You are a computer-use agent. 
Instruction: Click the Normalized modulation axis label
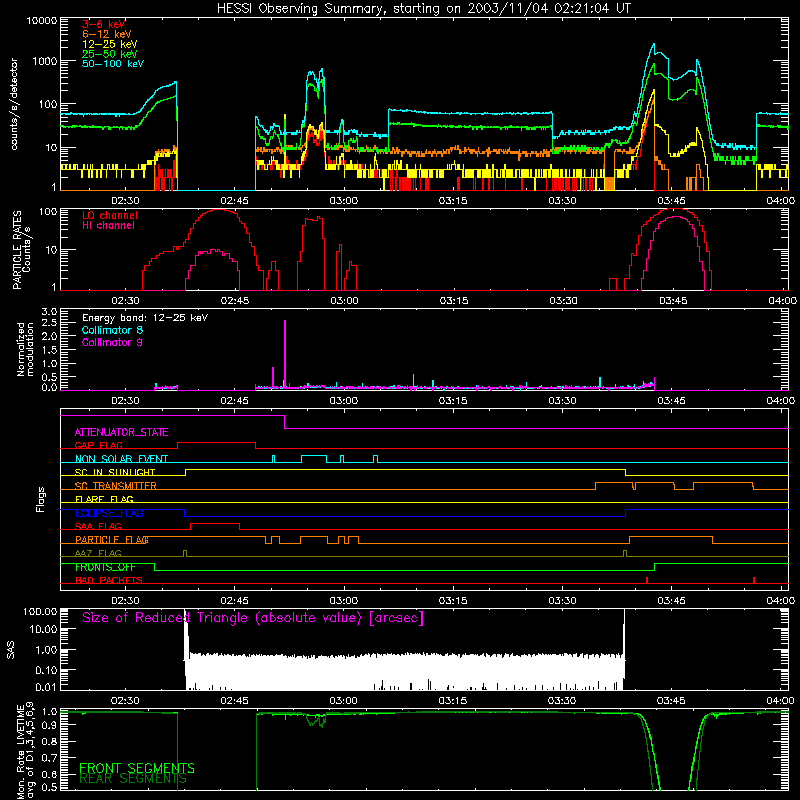[25, 349]
